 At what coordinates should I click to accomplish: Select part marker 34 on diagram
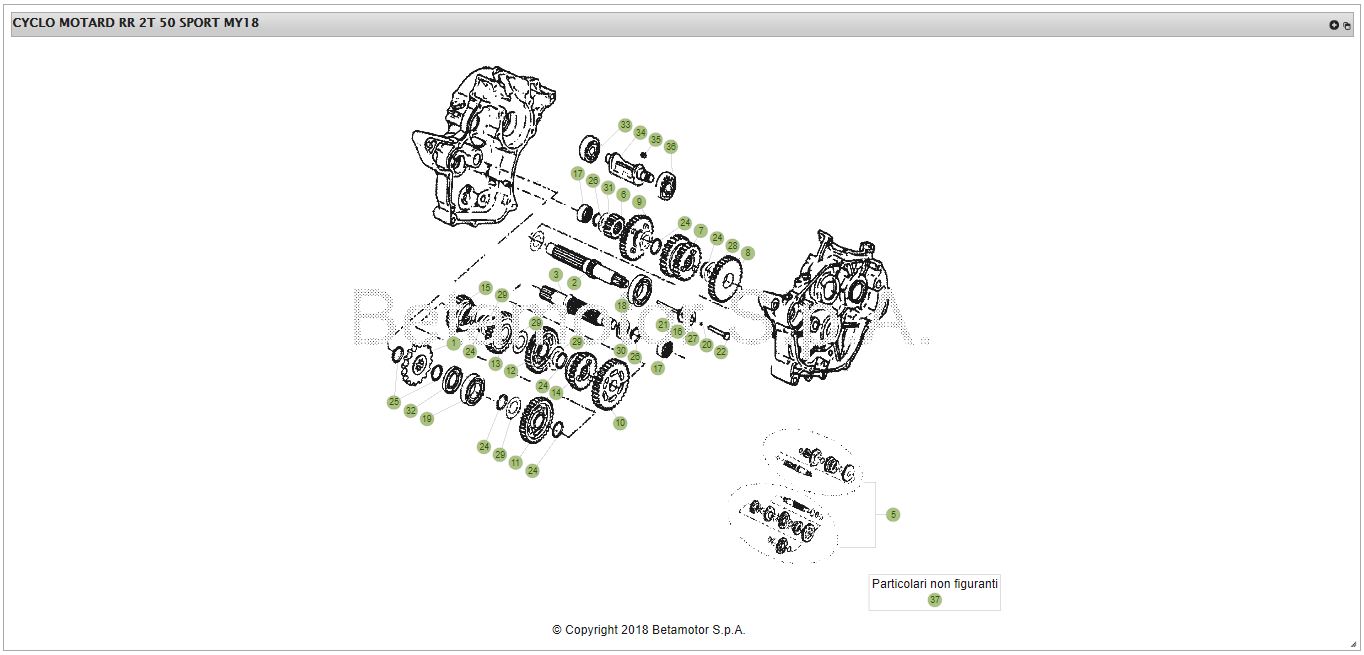click(640, 132)
